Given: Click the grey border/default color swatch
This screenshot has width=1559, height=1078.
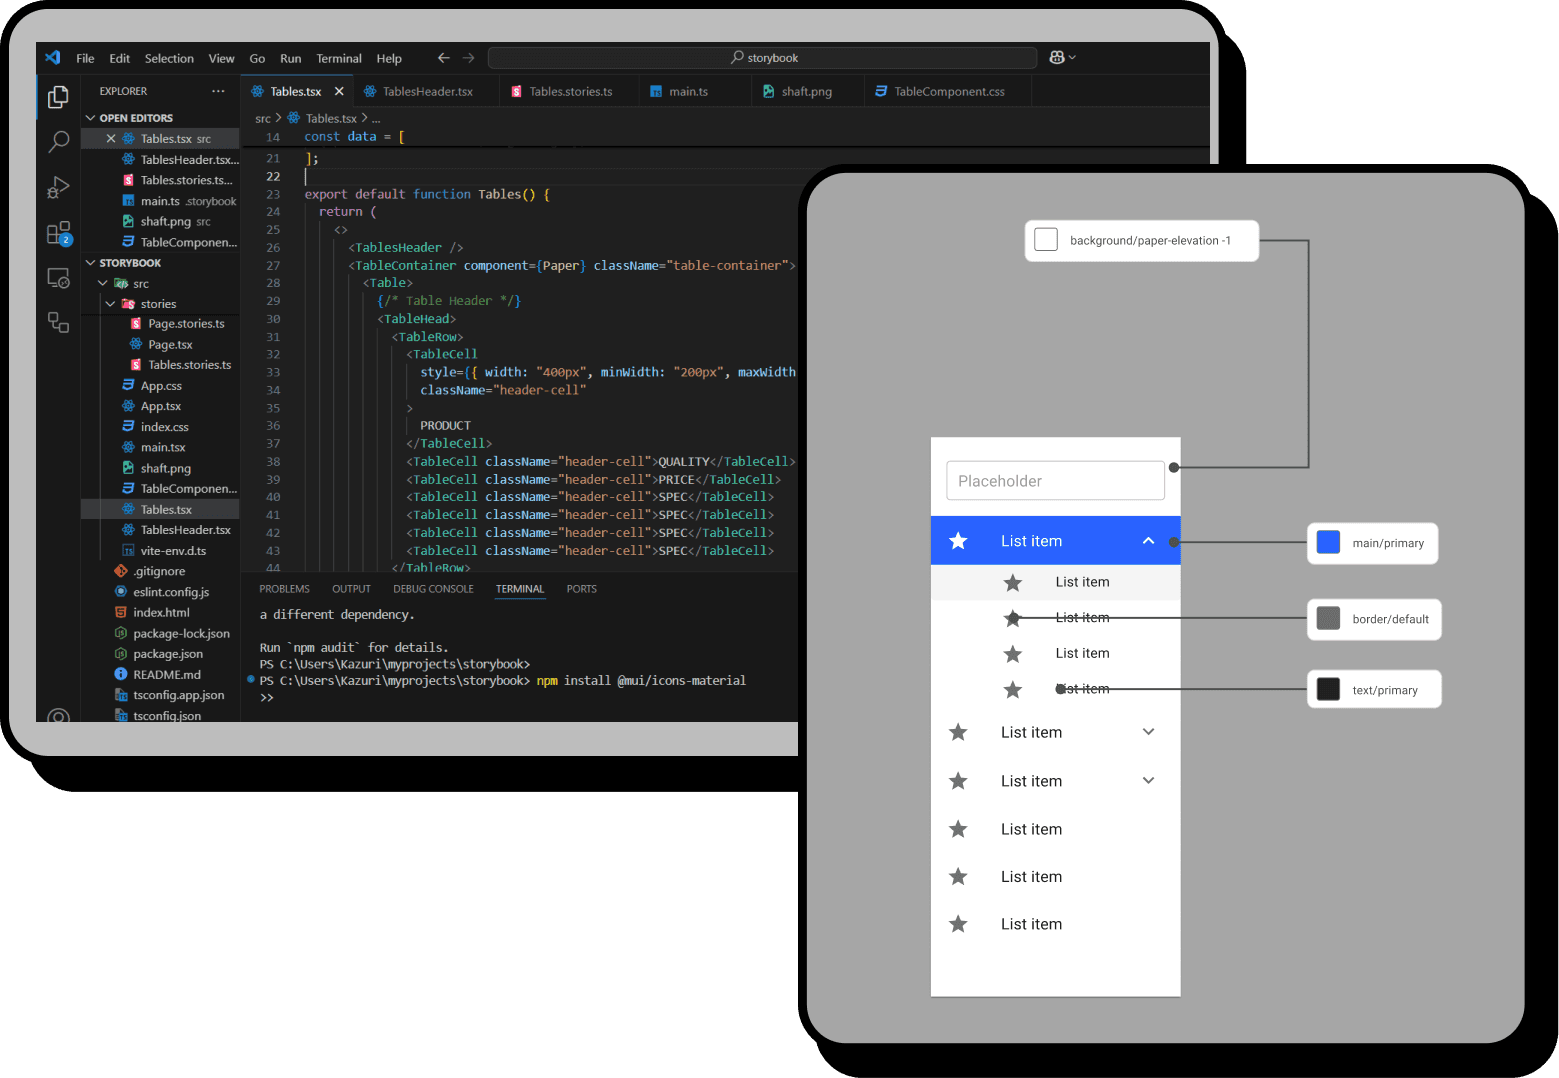Looking at the screenshot, I should pyautogui.click(x=1328, y=618).
